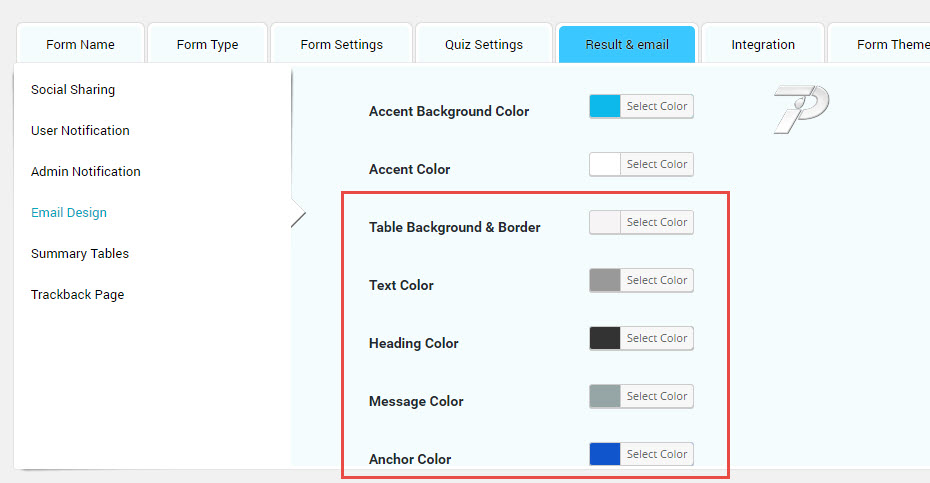Open Trackback Page section
The width and height of the screenshot is (930, 483).
[x=78, y=294]
